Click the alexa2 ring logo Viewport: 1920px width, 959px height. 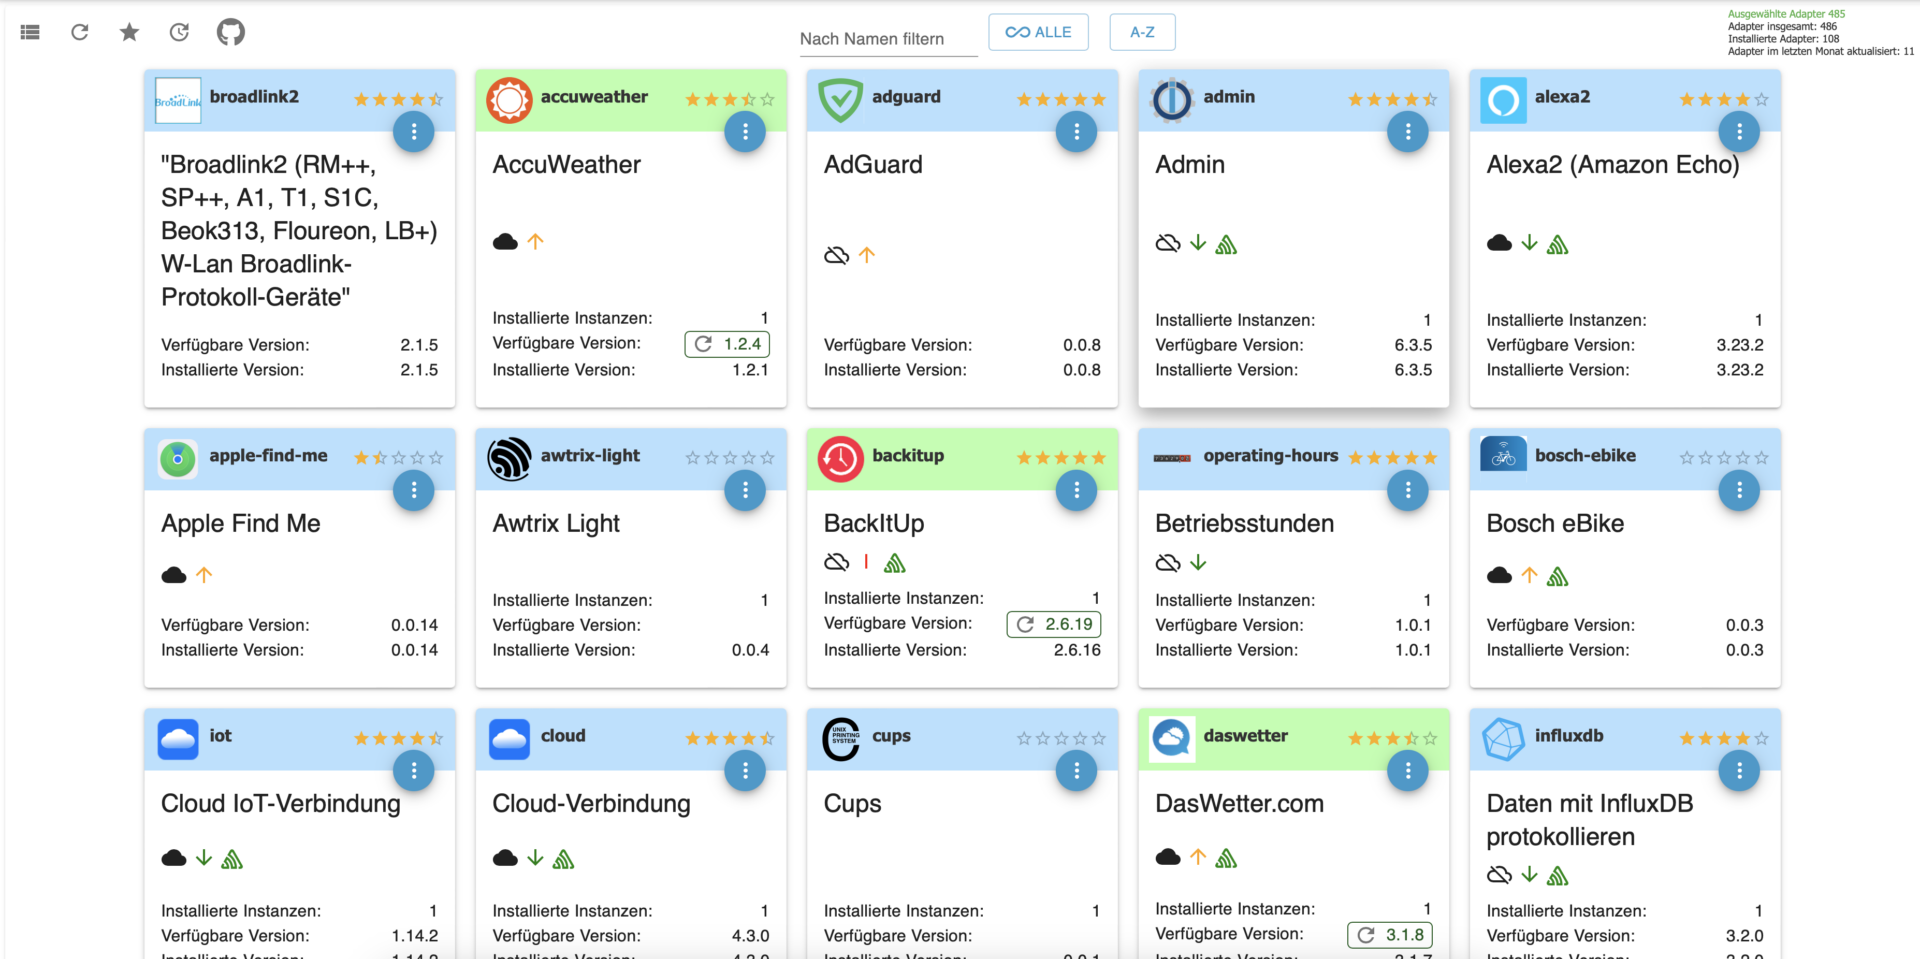tap(1503, 100)
